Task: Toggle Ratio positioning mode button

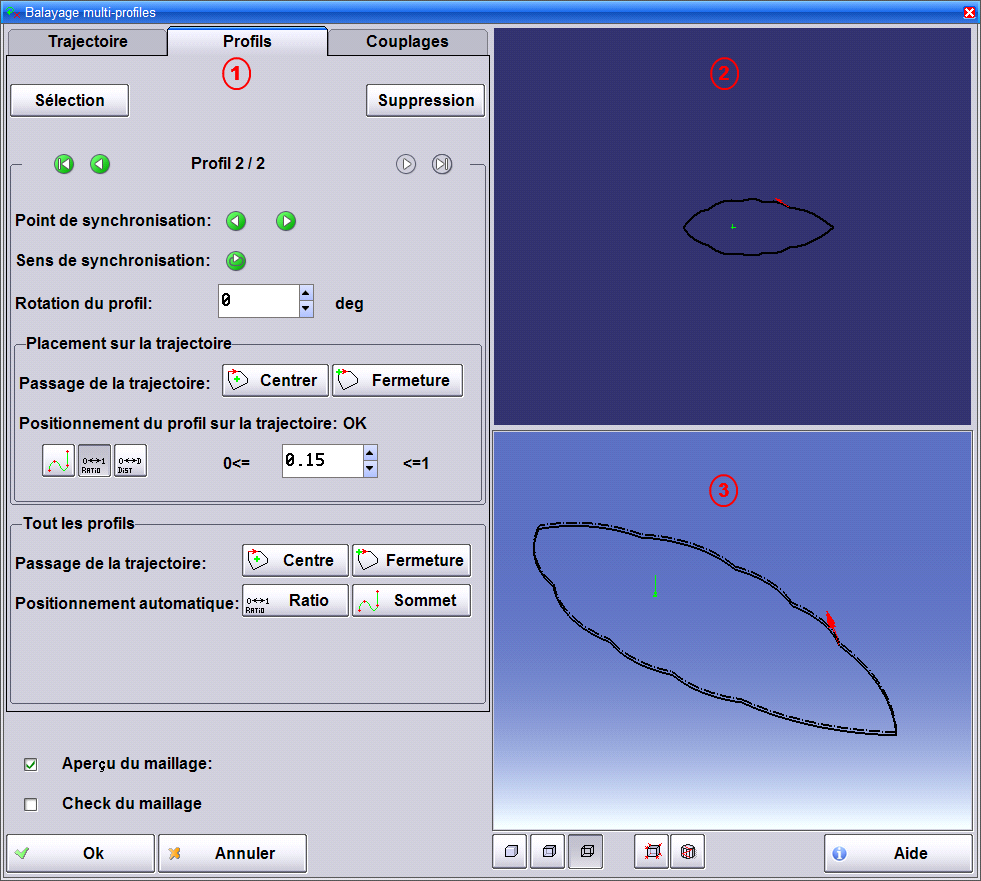Action: click(x=95, y=460)
